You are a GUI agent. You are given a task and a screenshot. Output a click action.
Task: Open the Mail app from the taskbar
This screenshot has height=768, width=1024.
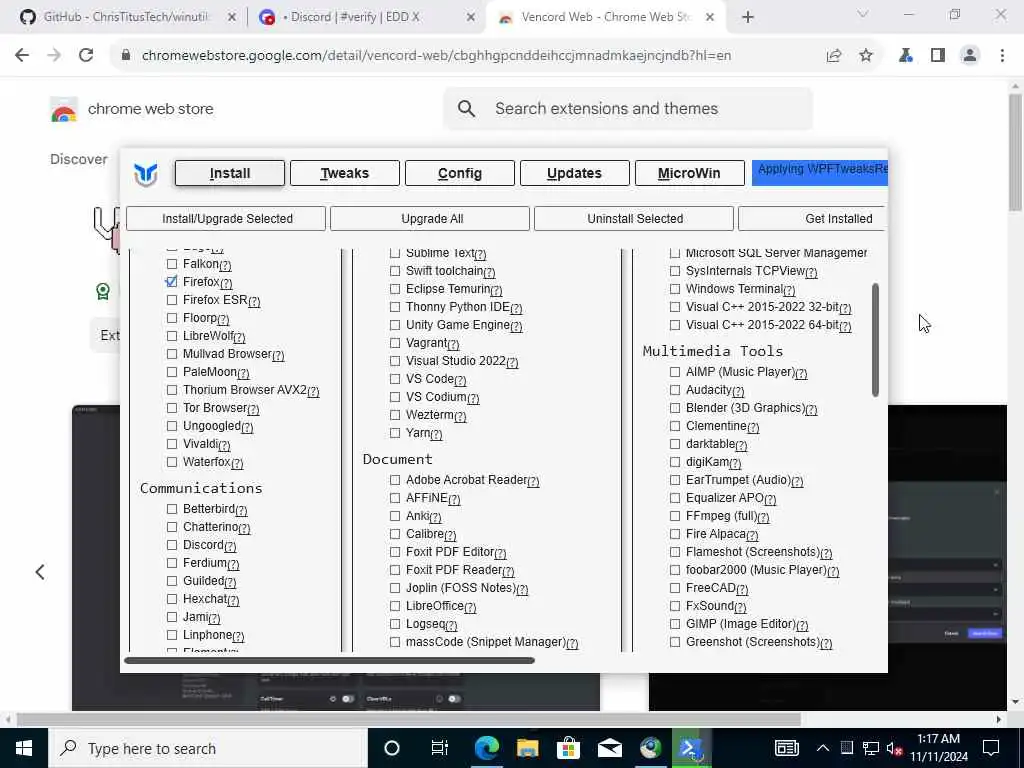609,748
